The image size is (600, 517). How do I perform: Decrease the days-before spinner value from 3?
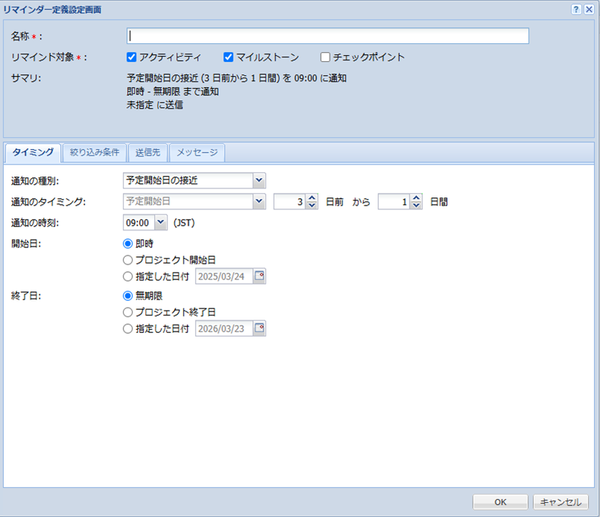click(311, 205)
